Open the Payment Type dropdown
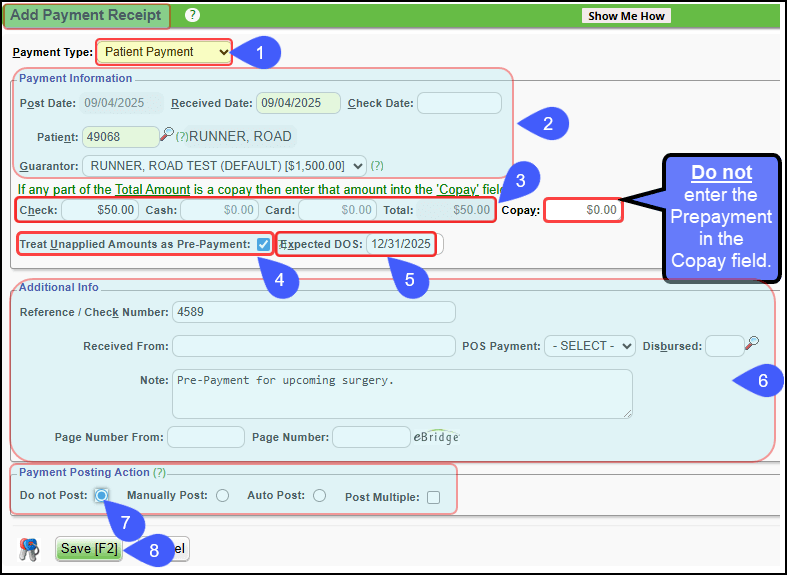The height and width of the screenshot is (575, 787). [x=164, y=52]
